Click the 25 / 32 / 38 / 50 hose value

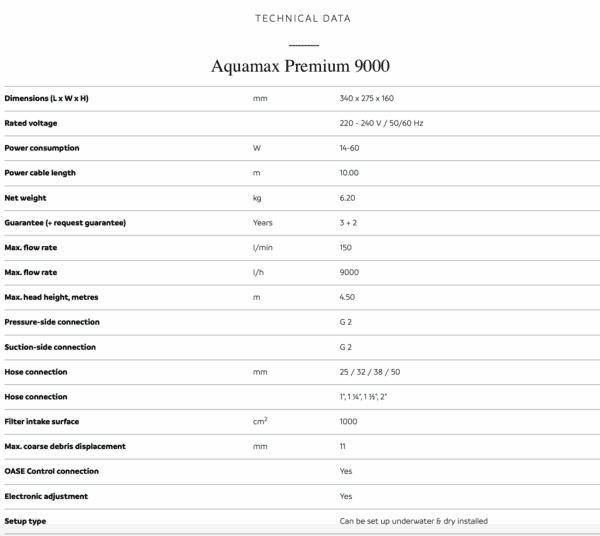coord(370,372)
